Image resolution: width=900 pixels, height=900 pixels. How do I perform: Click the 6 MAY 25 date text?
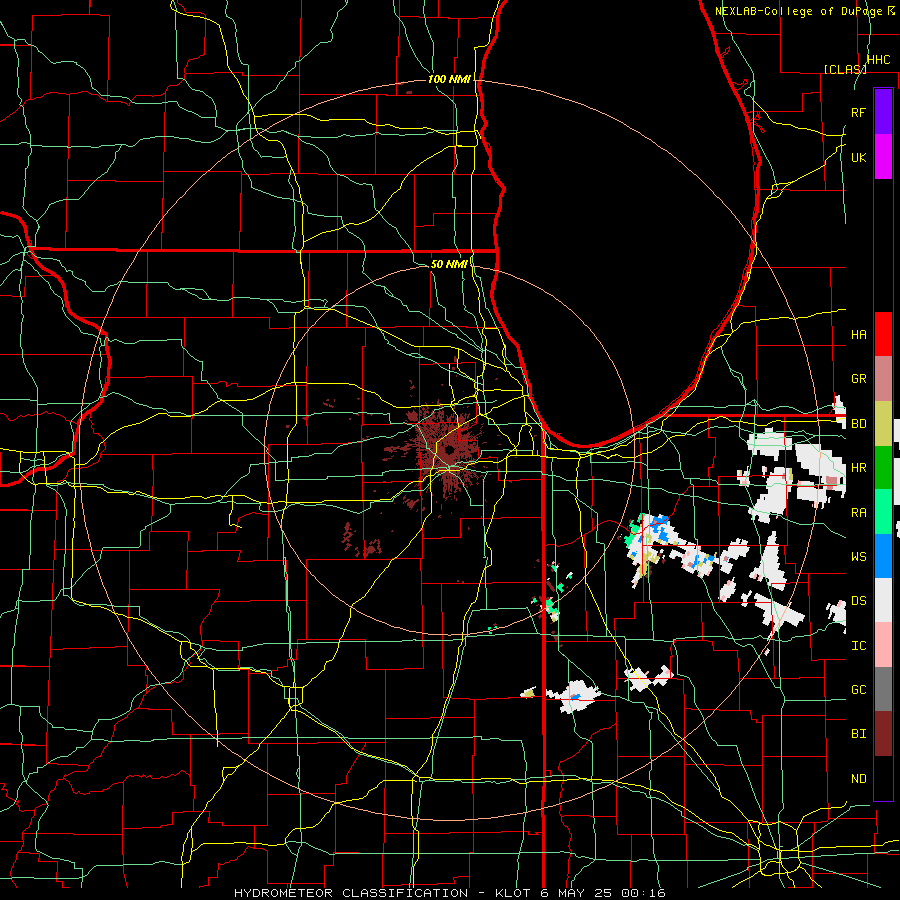click(x=575, y=893)
